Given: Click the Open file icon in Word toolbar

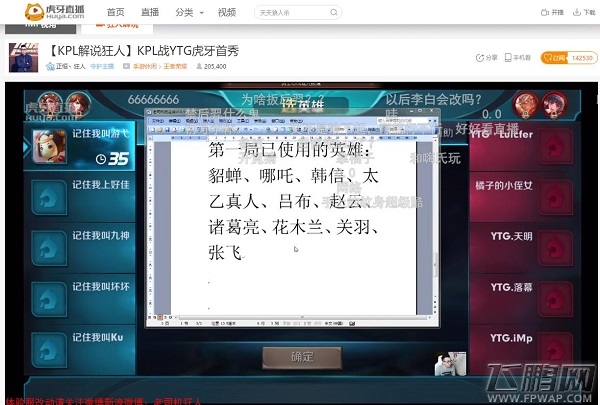Looking at the screenshot, I should (x=160, y=130).
